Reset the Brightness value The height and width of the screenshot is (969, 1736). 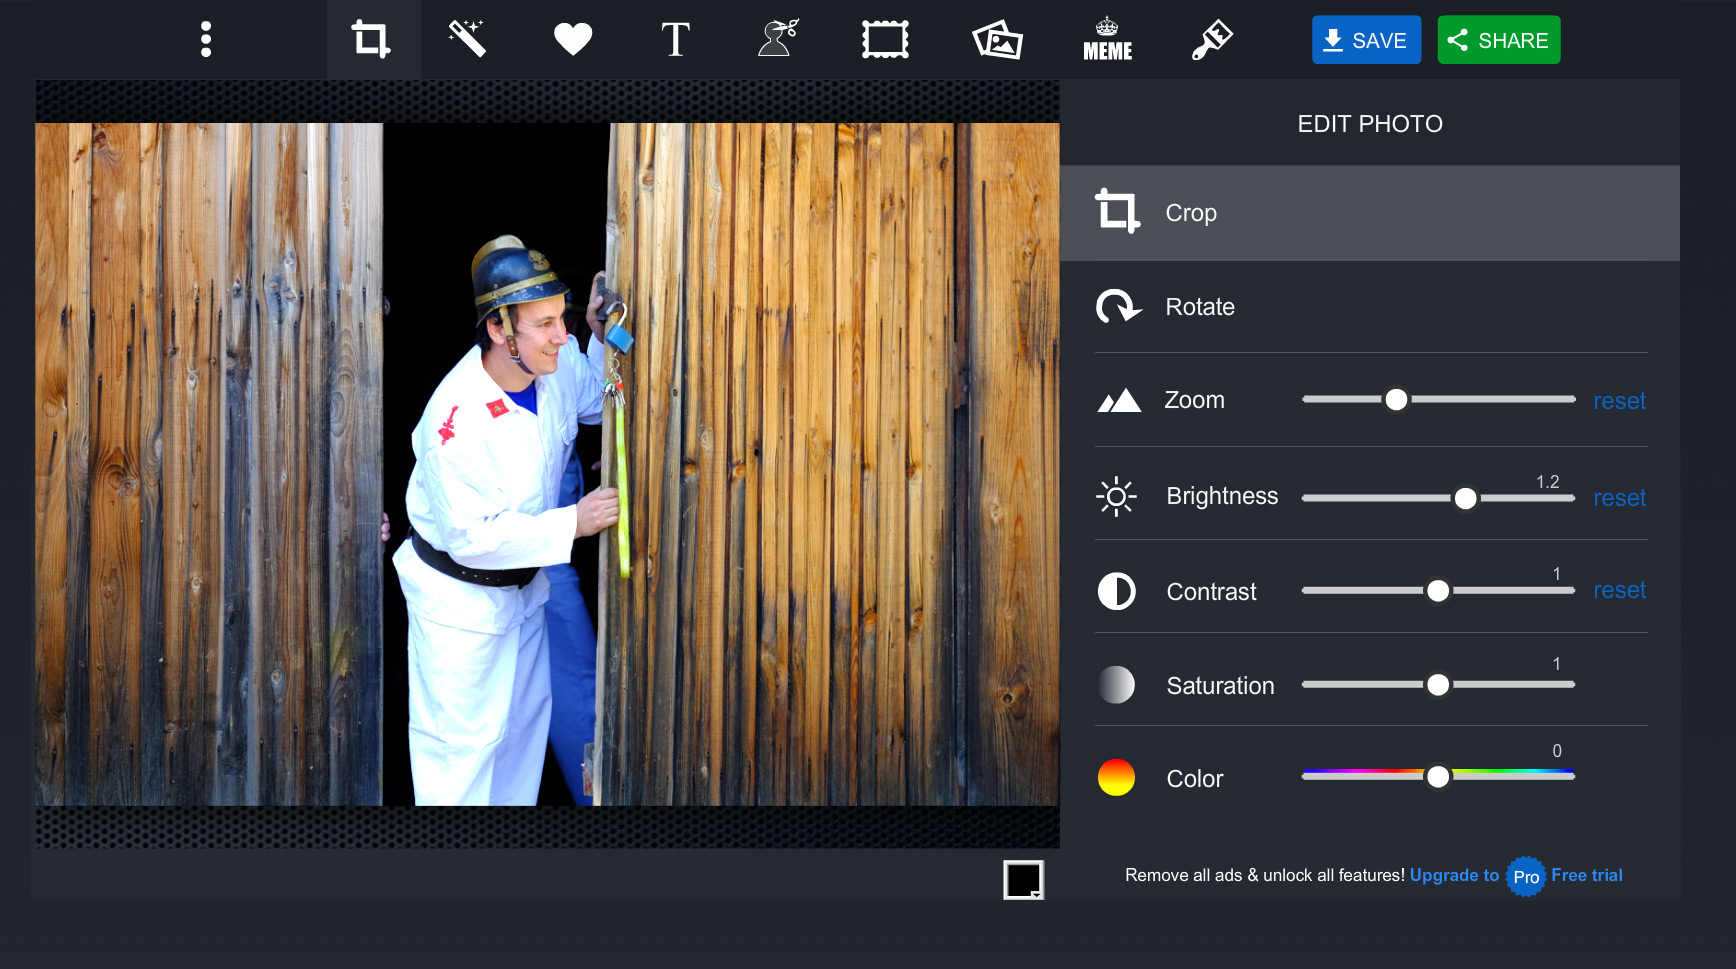[x=1619, y=498]
